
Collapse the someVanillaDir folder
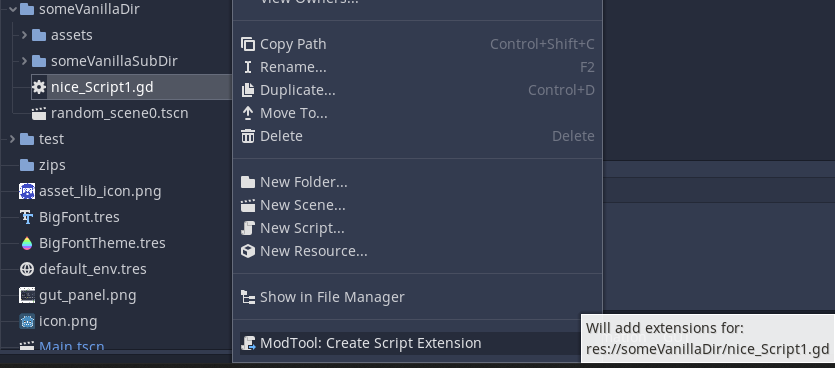(x=12, y=9)
